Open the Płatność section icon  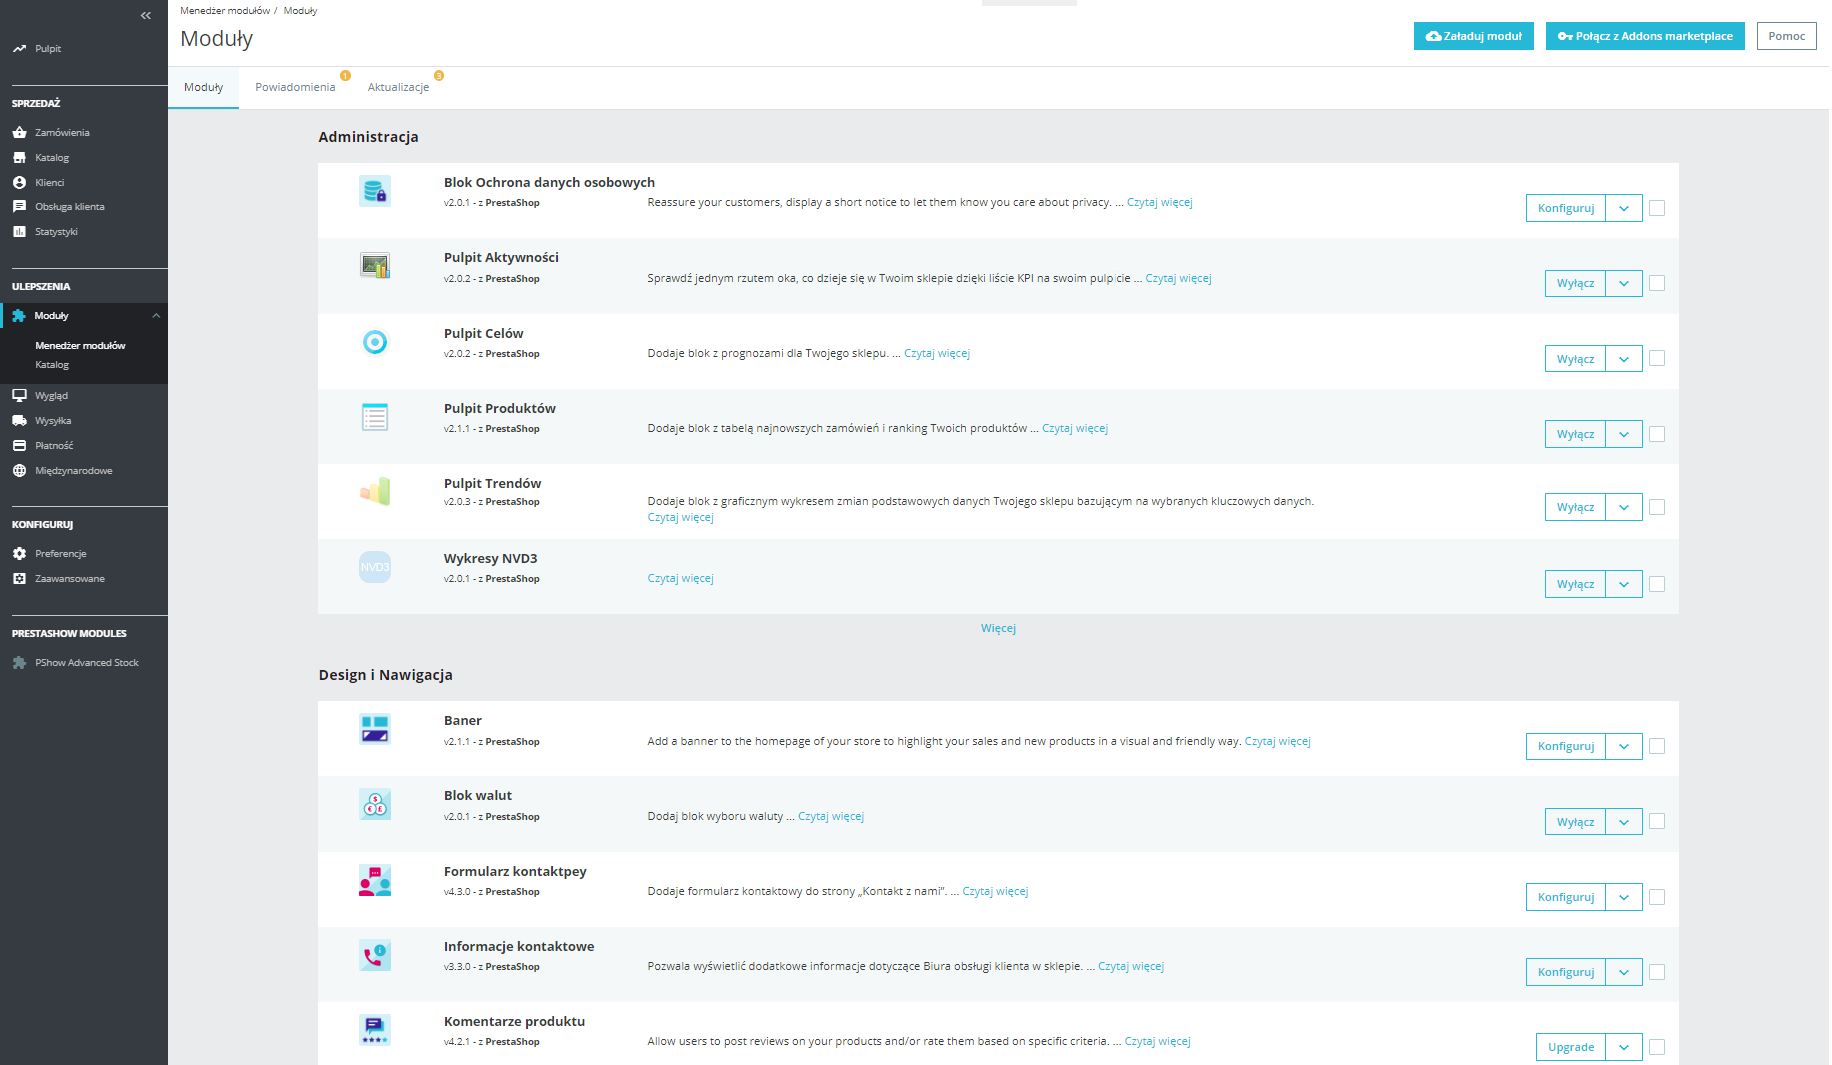(20, 445)
